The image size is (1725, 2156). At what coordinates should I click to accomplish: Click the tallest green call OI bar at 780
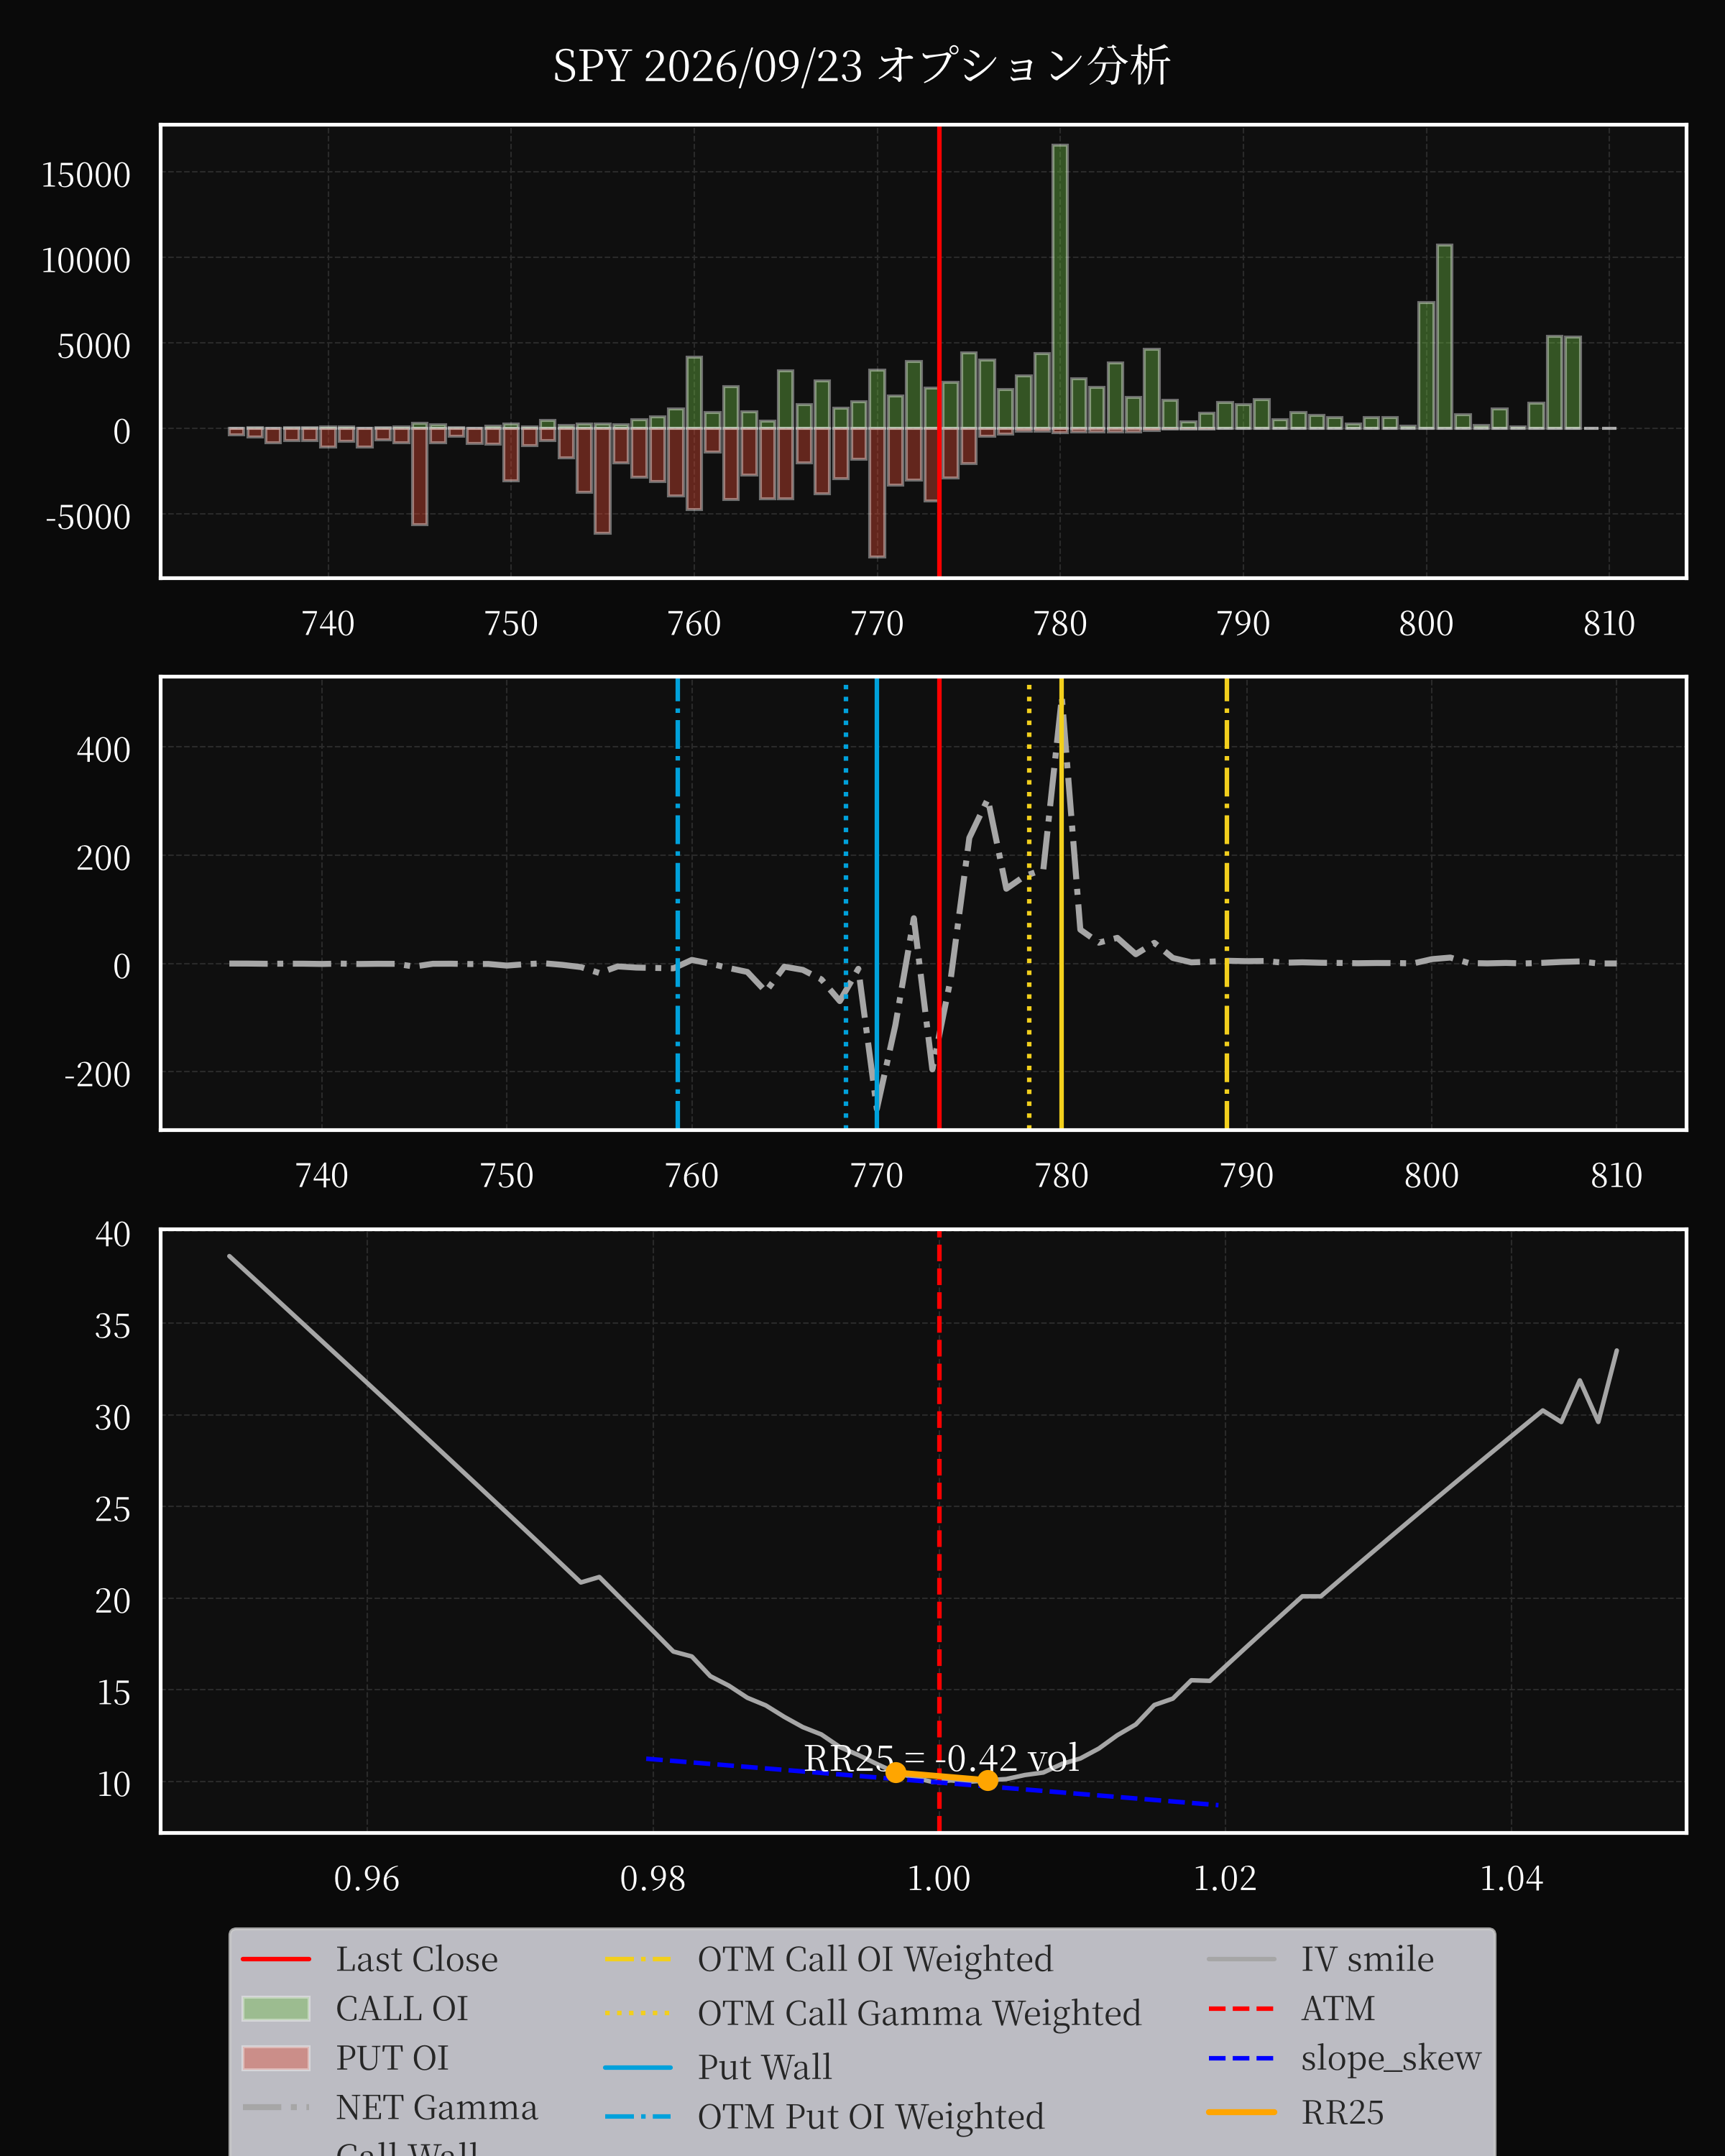pos(1060,288)
